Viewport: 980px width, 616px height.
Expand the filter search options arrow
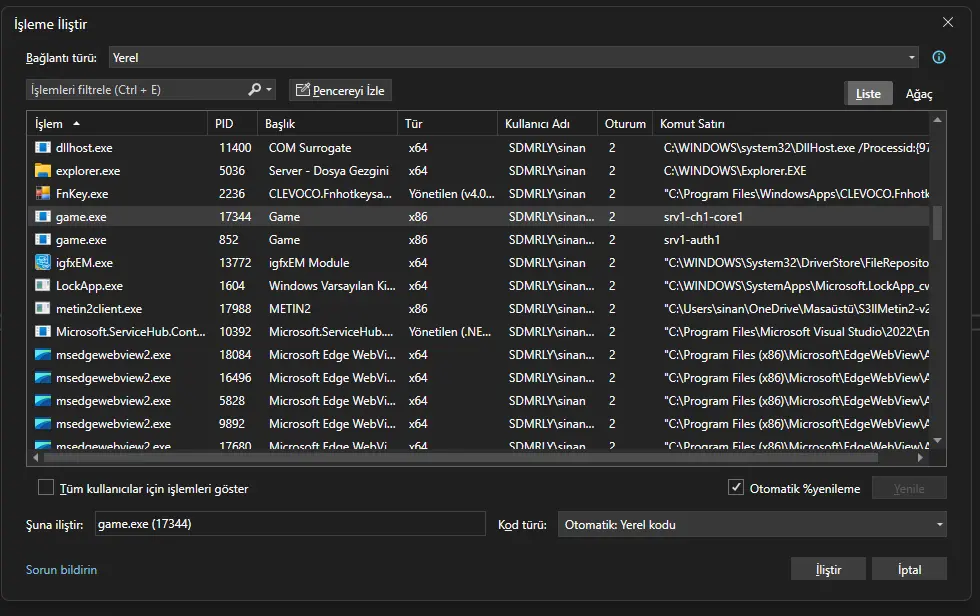coord(269,89)
